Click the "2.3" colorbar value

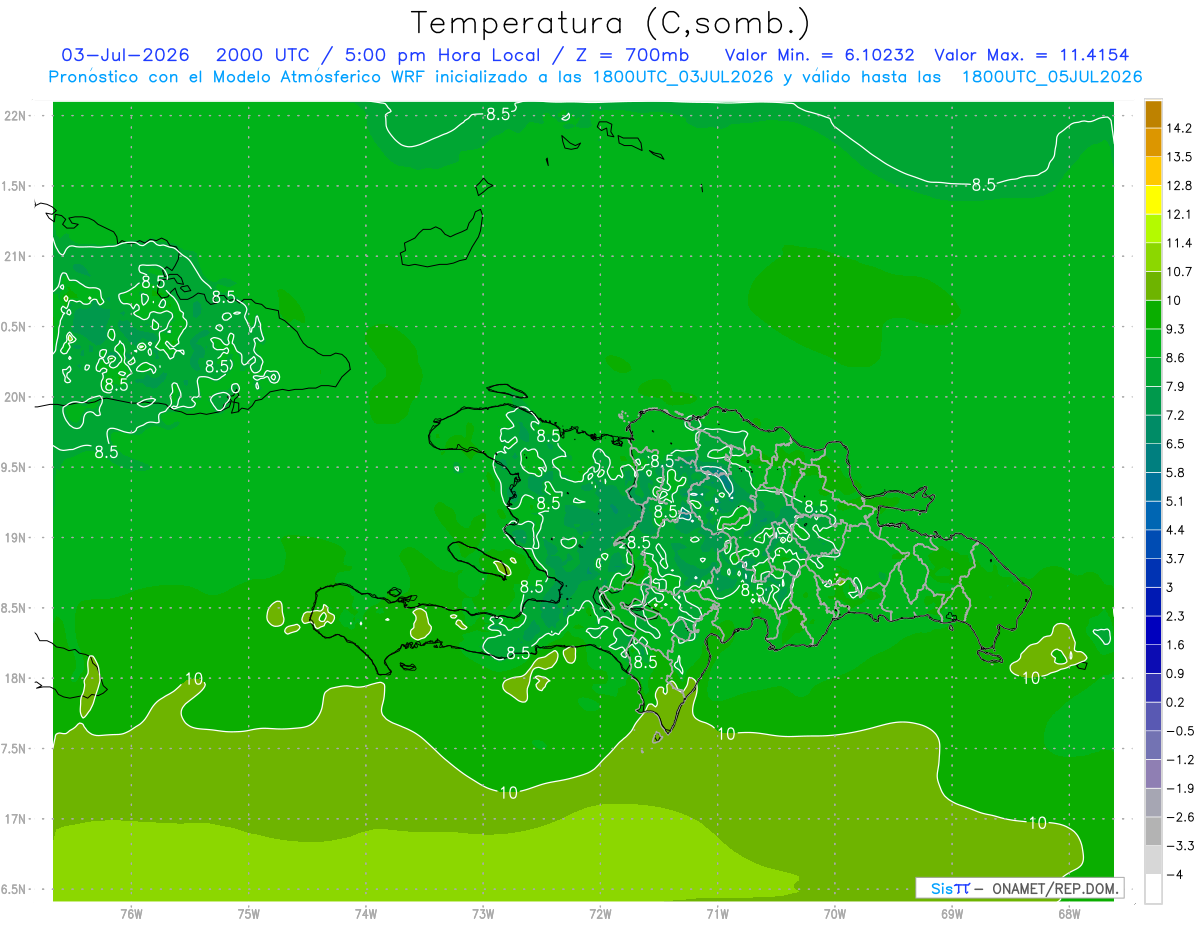tap(1177, 616)
